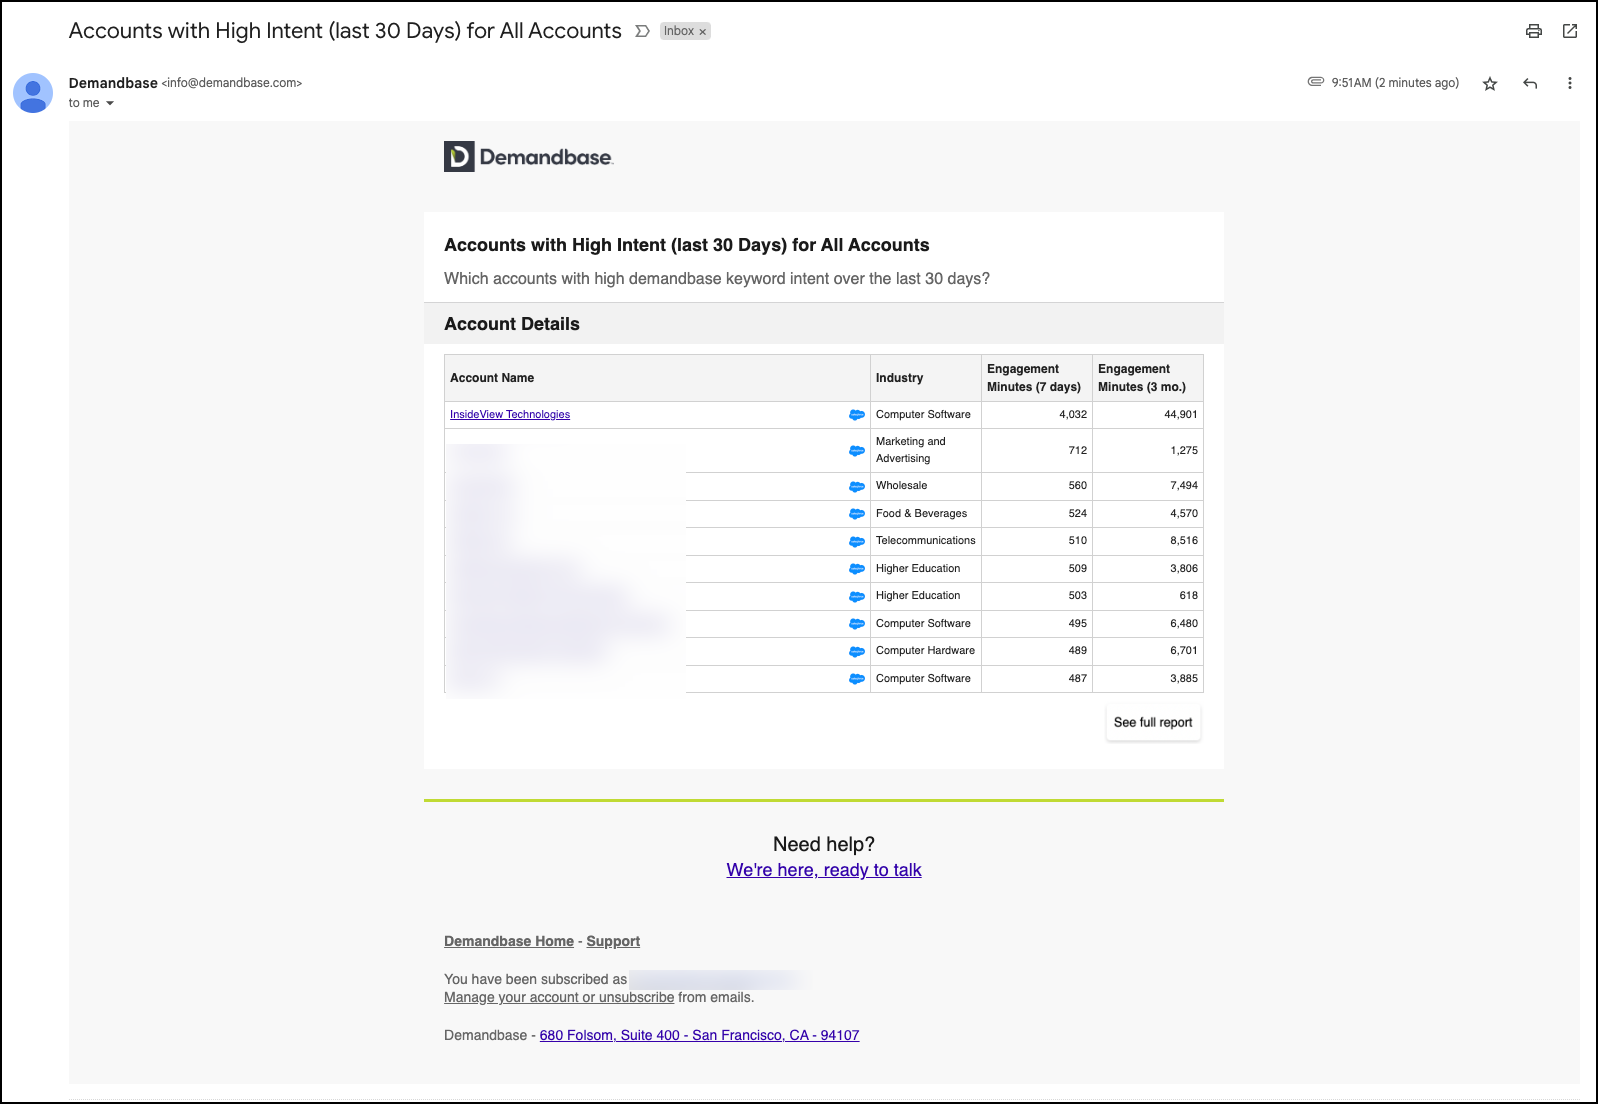Click Salesforce icon in InsideView Technologies row
This screenshot has width=1598, height=1104.
point(857,415)
